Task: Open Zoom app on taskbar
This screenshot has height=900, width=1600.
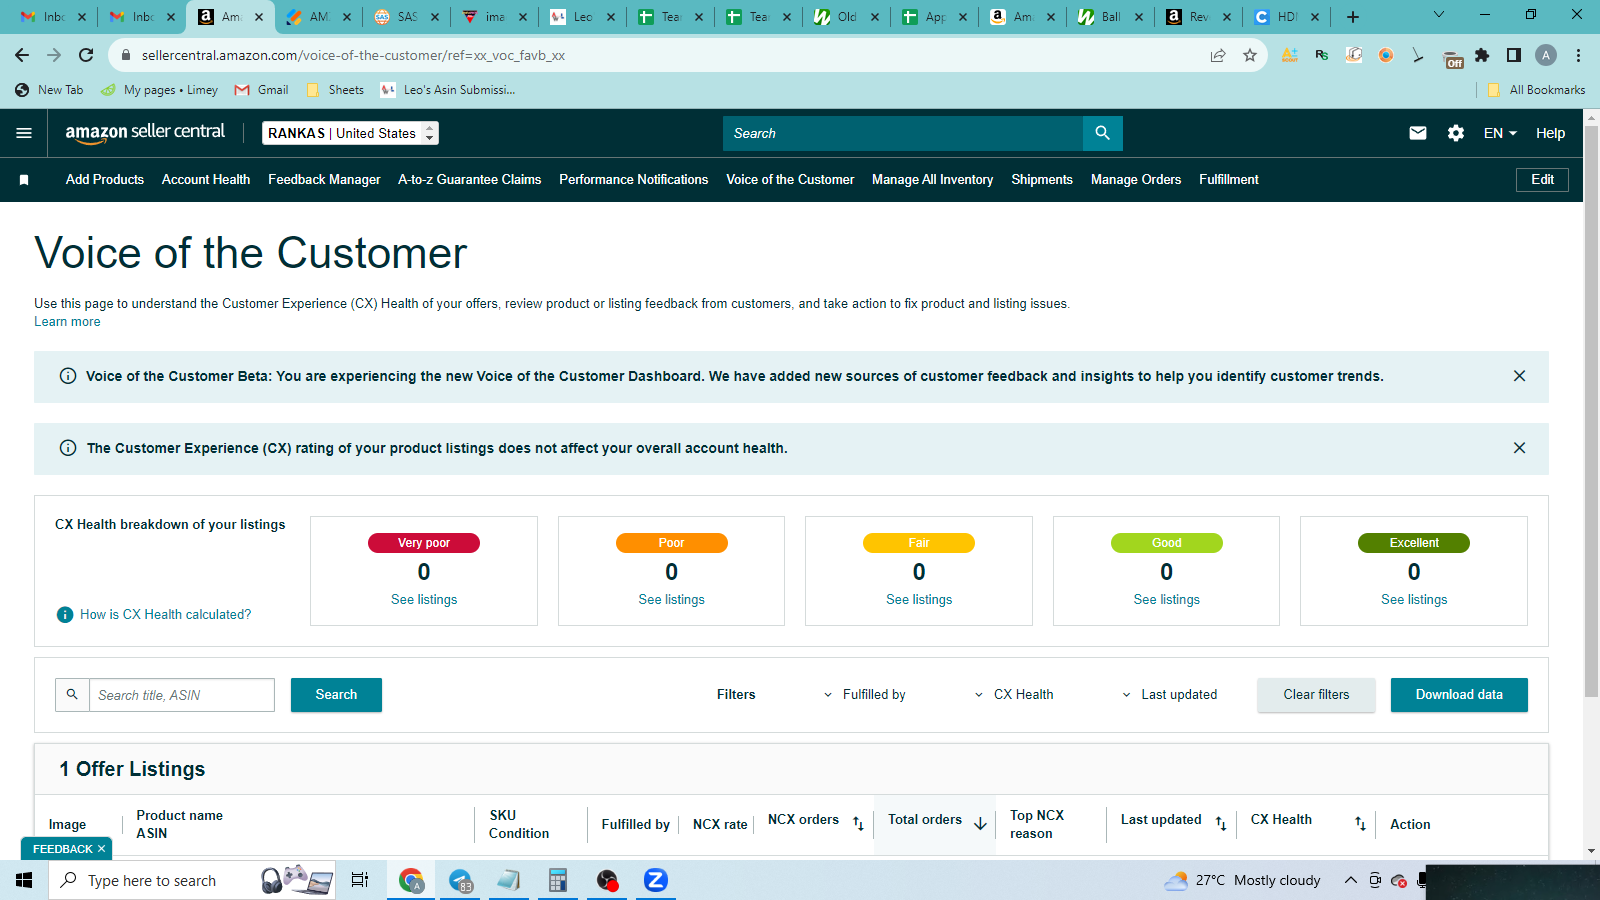Action: (x=655, y=880)
